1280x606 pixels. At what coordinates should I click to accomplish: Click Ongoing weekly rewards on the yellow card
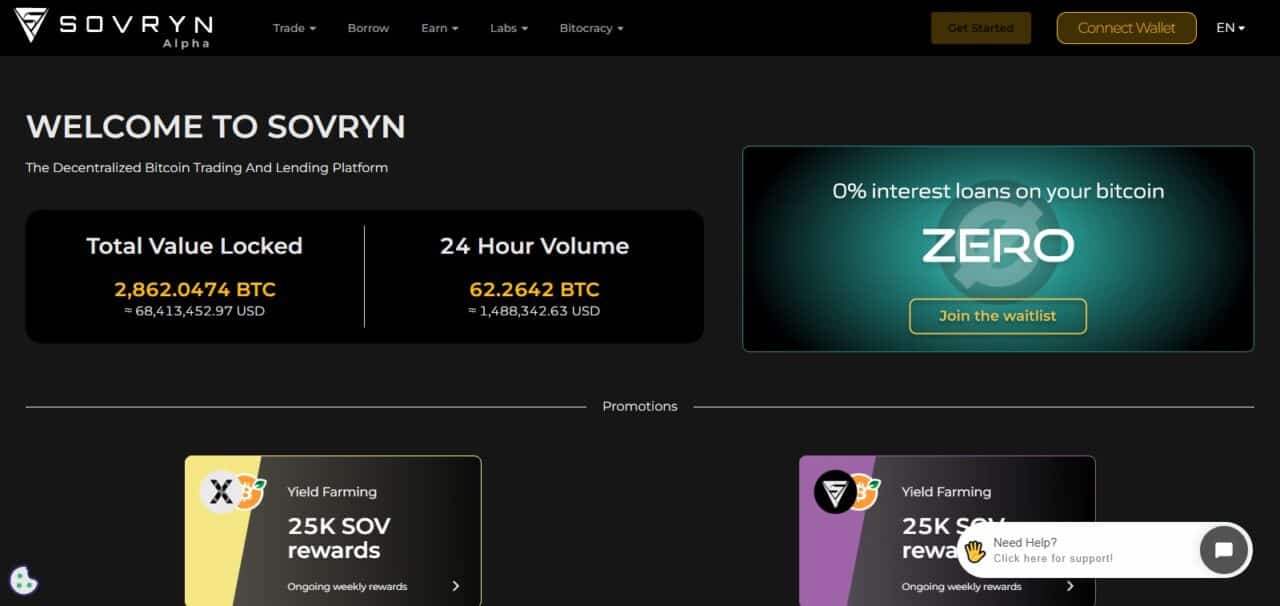coord(347,587)
